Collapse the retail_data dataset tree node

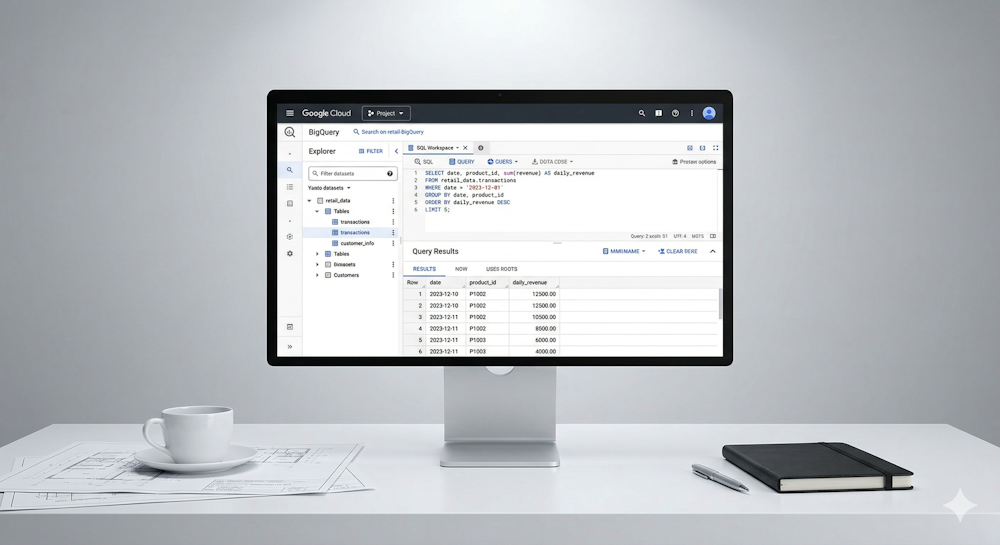(x=309, y=201)
